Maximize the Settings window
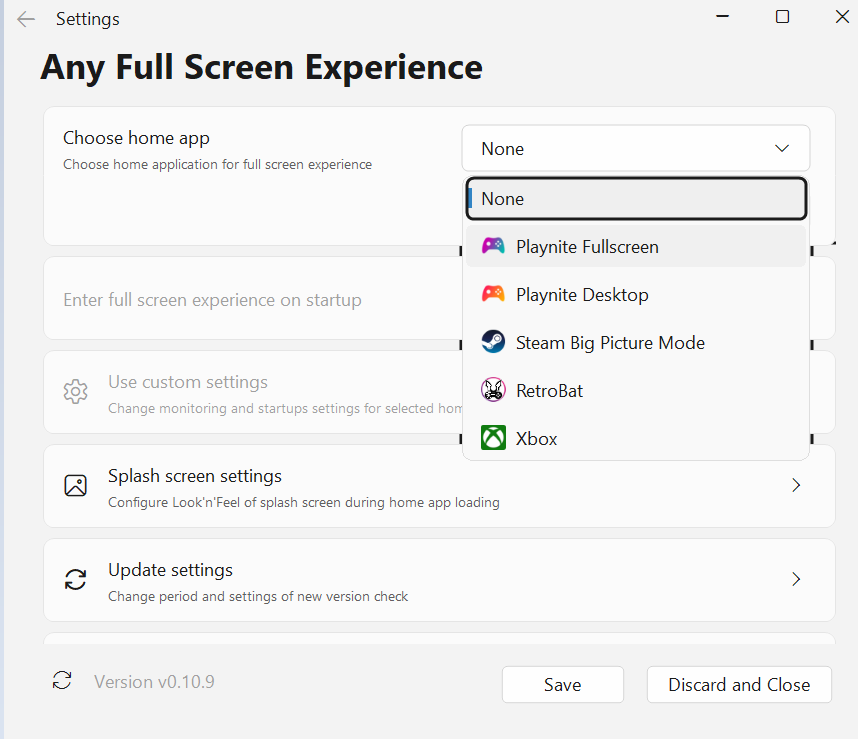 [x=782, y=16]
